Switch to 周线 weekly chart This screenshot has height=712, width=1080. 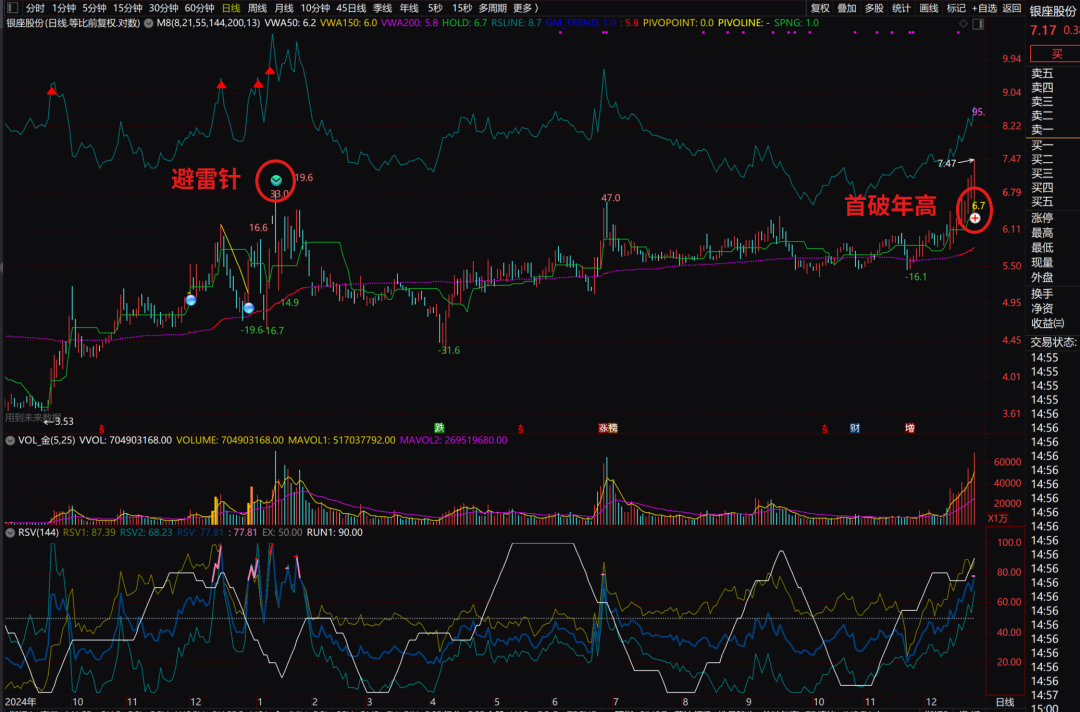point(258,8)
